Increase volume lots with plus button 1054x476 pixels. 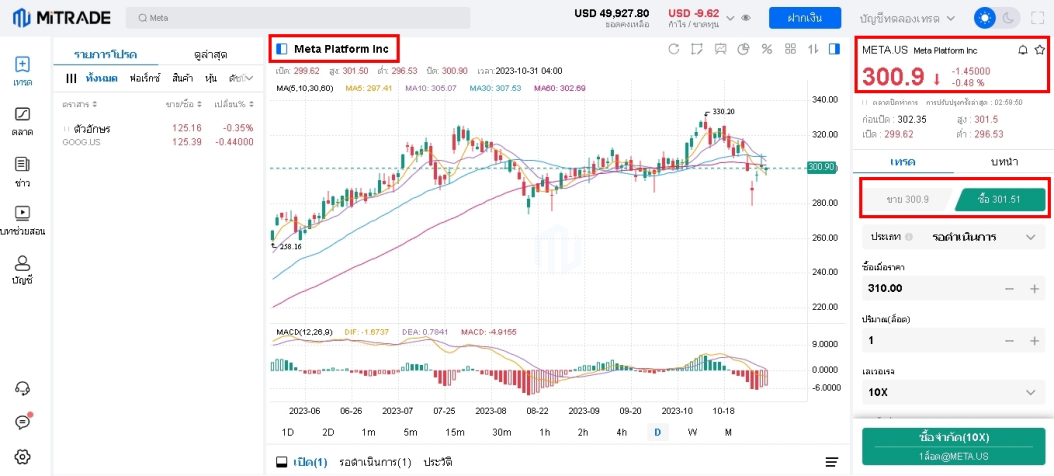[x=1034, y=341]
